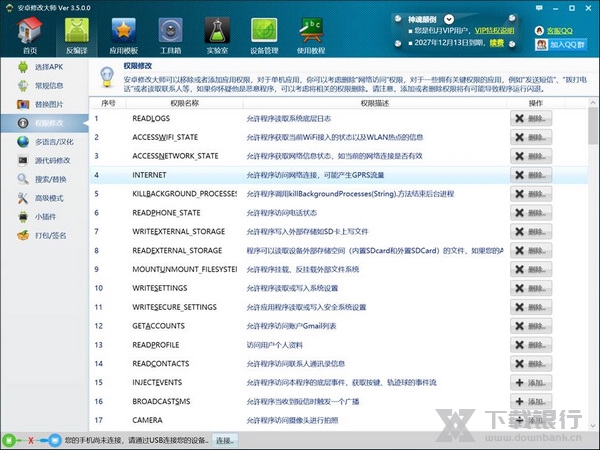Delete the KILL_BACKGROUND_PROCESSES permission
Screen dimensions: 600x450
click(531, 194)
